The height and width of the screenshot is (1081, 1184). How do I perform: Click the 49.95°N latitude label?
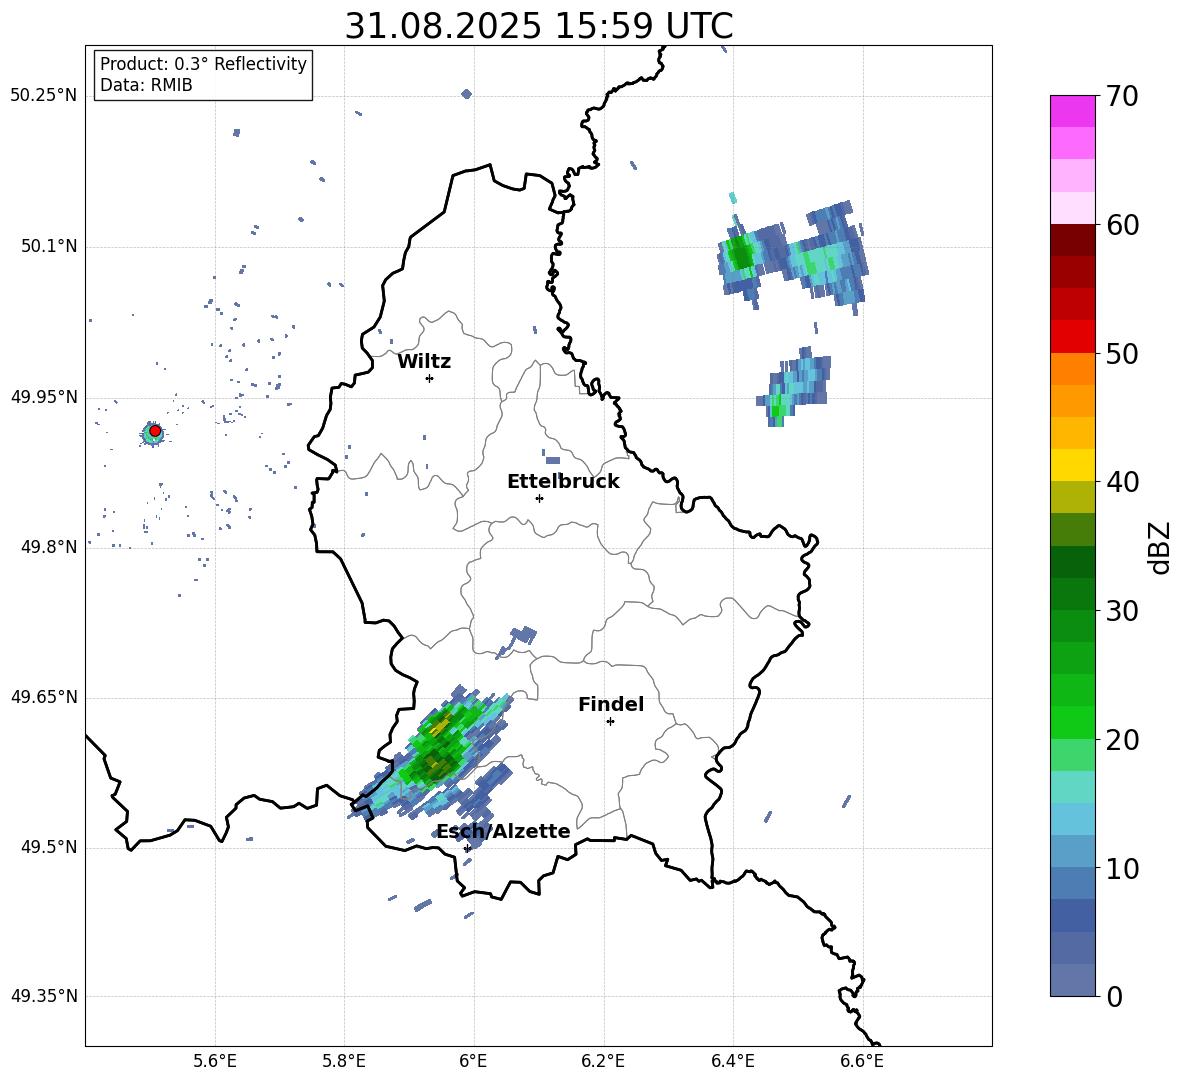(44, 397)
